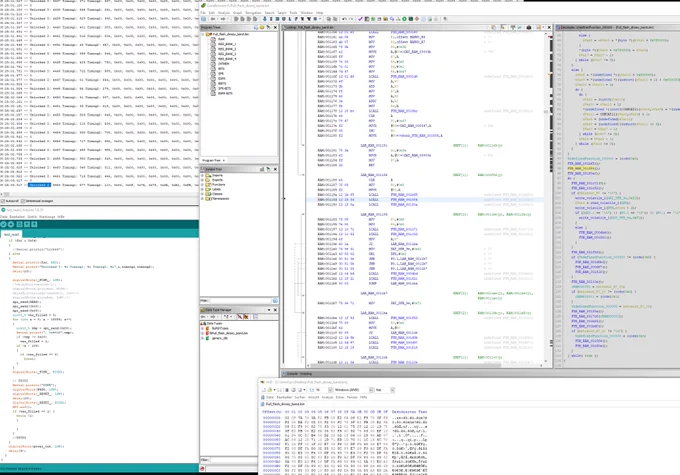Click the Listing panel horizontal scrollbar
This screenshot has width=680, height=475.
425,366
